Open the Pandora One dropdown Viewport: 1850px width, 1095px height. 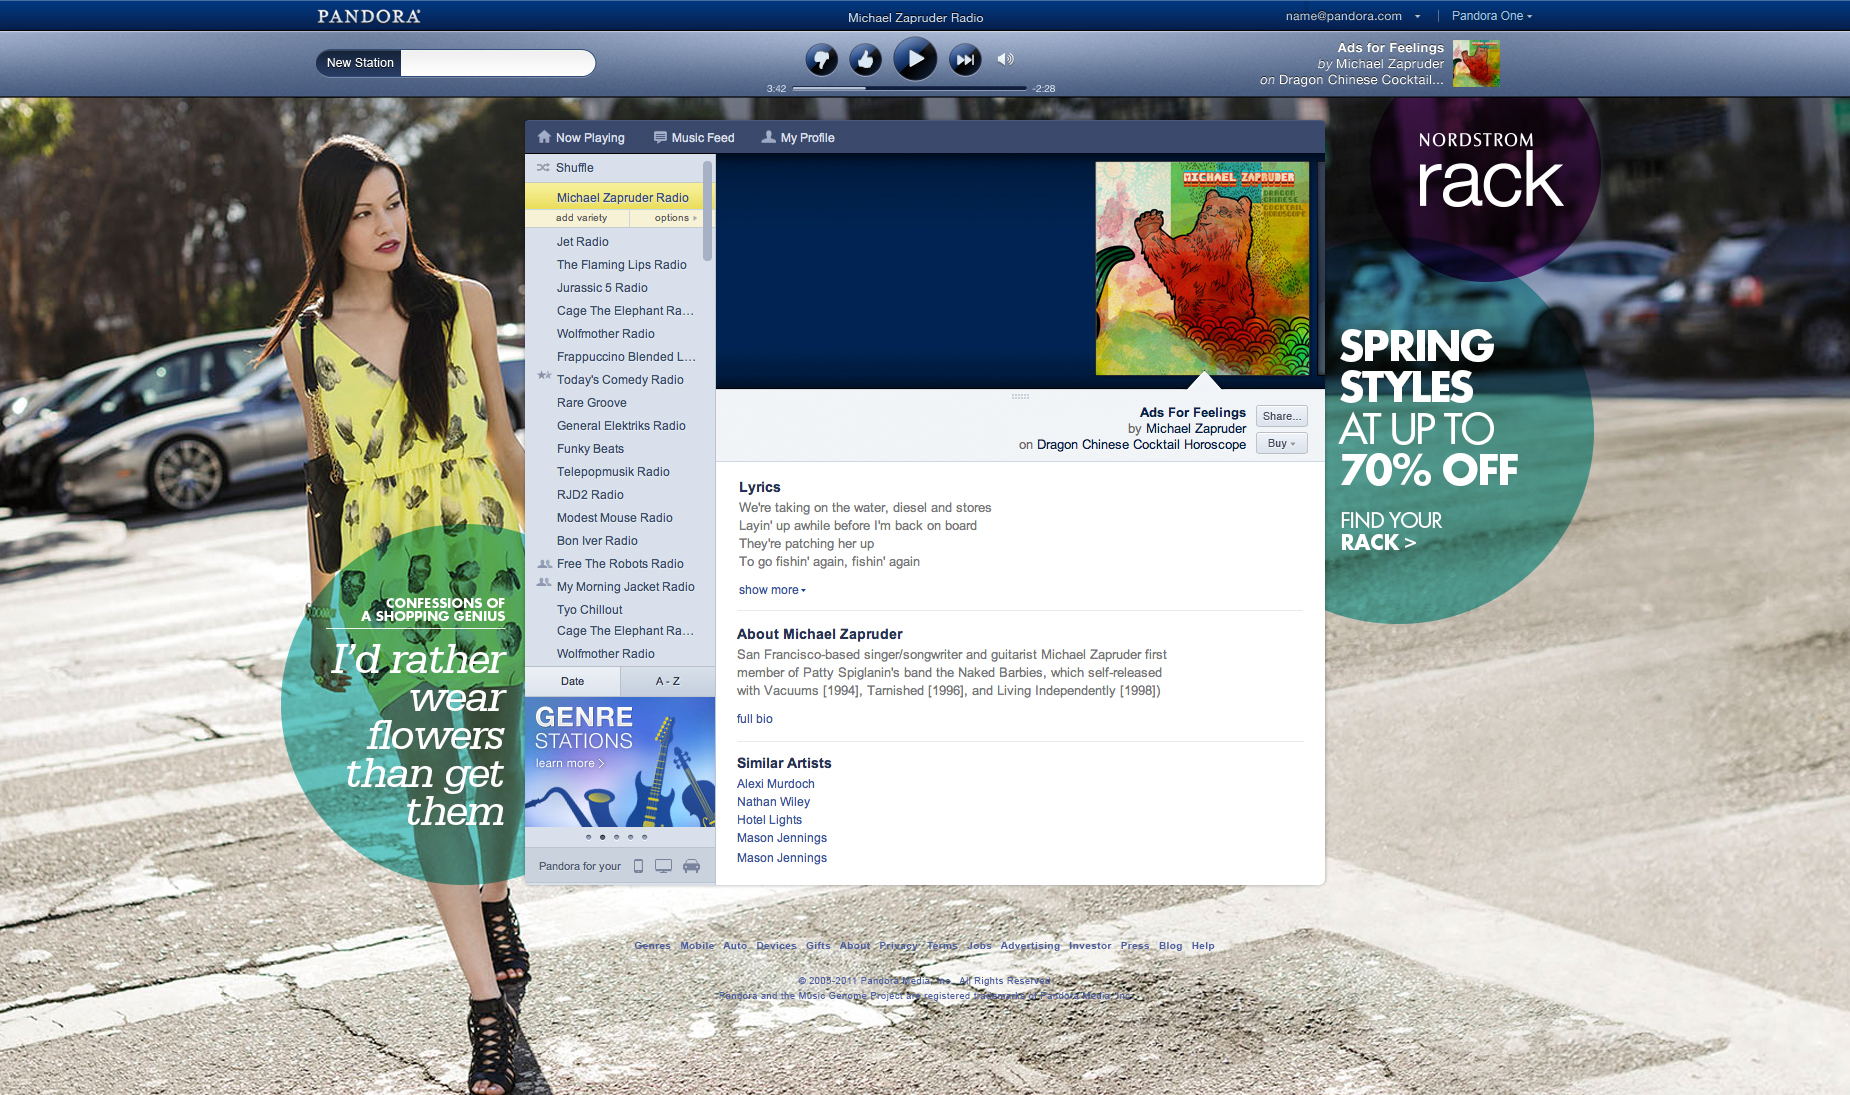tap(1492, 16)
